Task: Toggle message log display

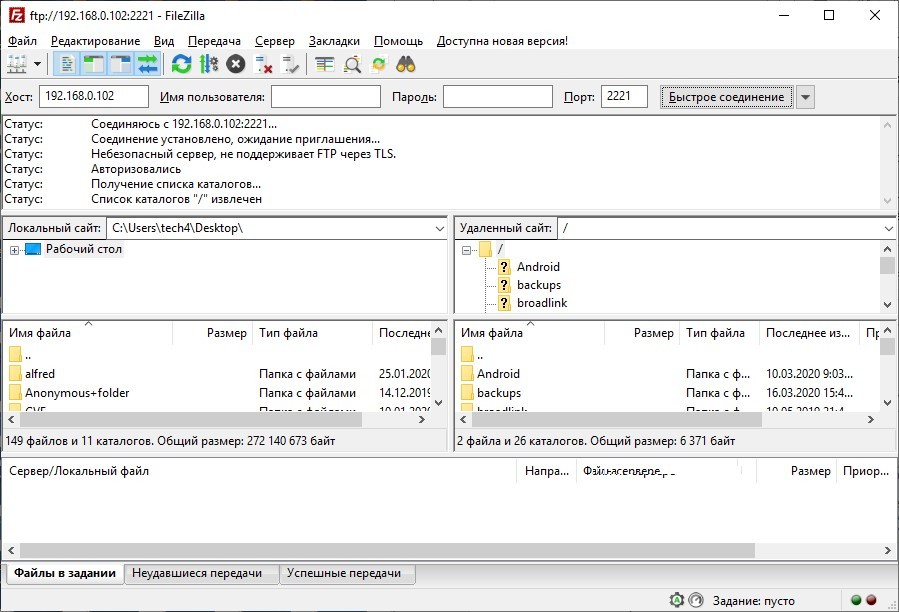Action: point(67,64)
